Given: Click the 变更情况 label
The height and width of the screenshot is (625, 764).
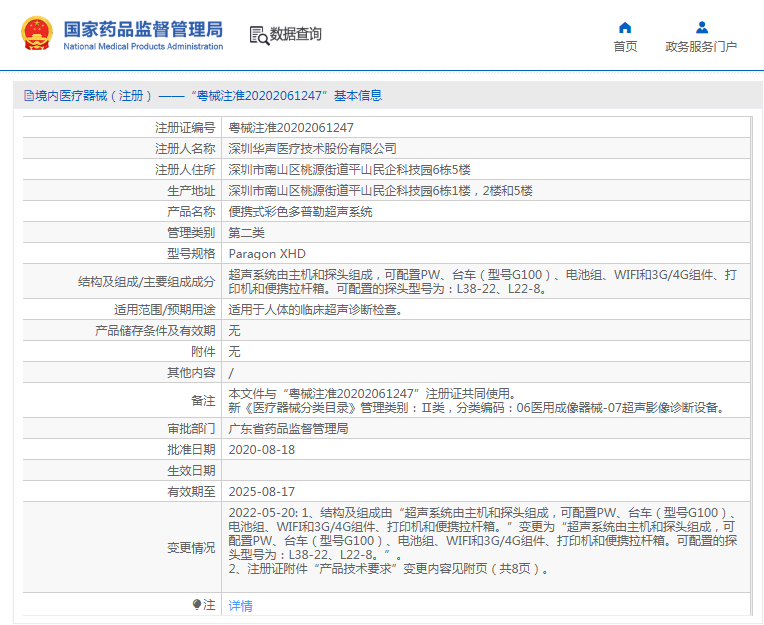Looking at the screenshot, I should pos(191,548).
